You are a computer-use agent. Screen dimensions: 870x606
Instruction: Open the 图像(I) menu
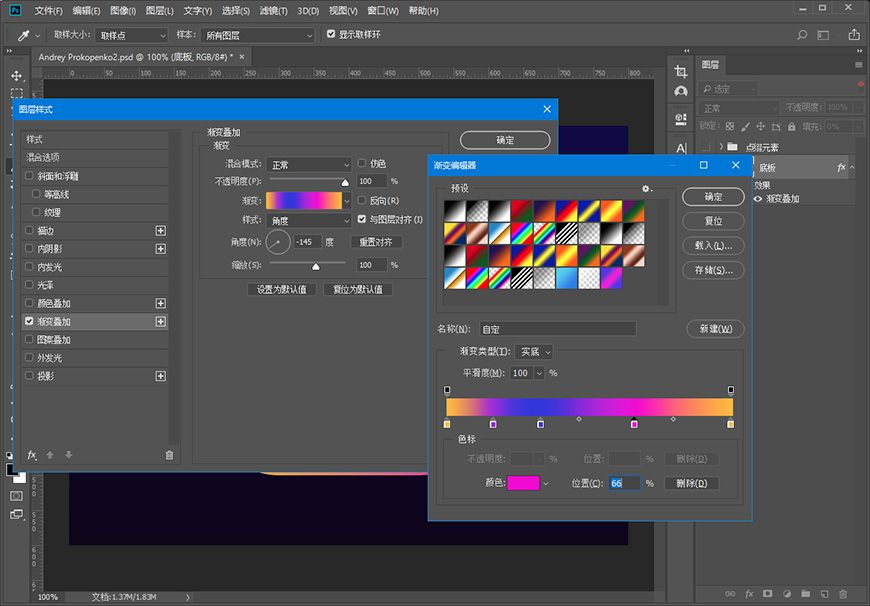[x=123, y=11]
